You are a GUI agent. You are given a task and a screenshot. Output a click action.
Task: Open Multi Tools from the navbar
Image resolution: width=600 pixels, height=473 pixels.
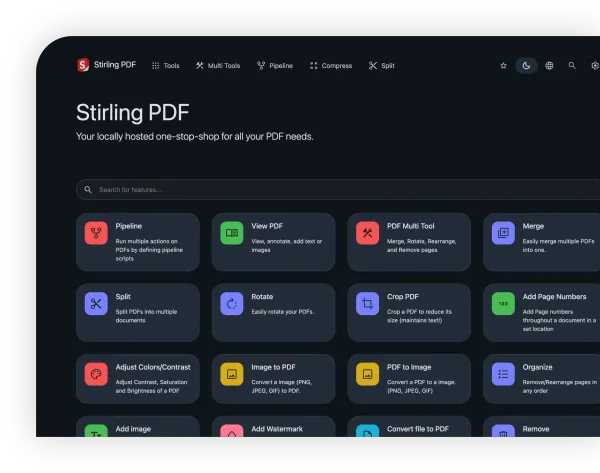(x=218, y=66)
